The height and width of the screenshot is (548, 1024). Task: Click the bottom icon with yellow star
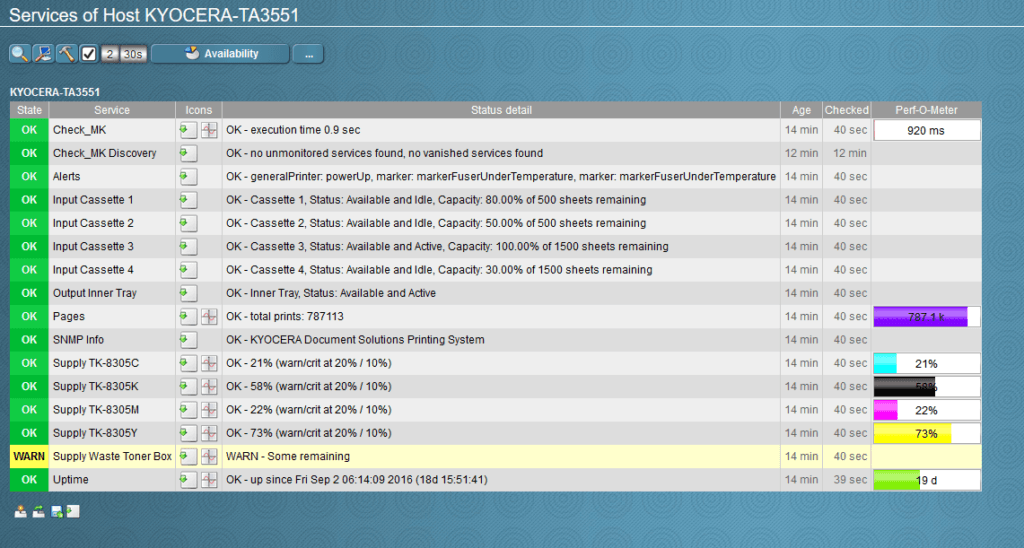click(x=21, y=511)
